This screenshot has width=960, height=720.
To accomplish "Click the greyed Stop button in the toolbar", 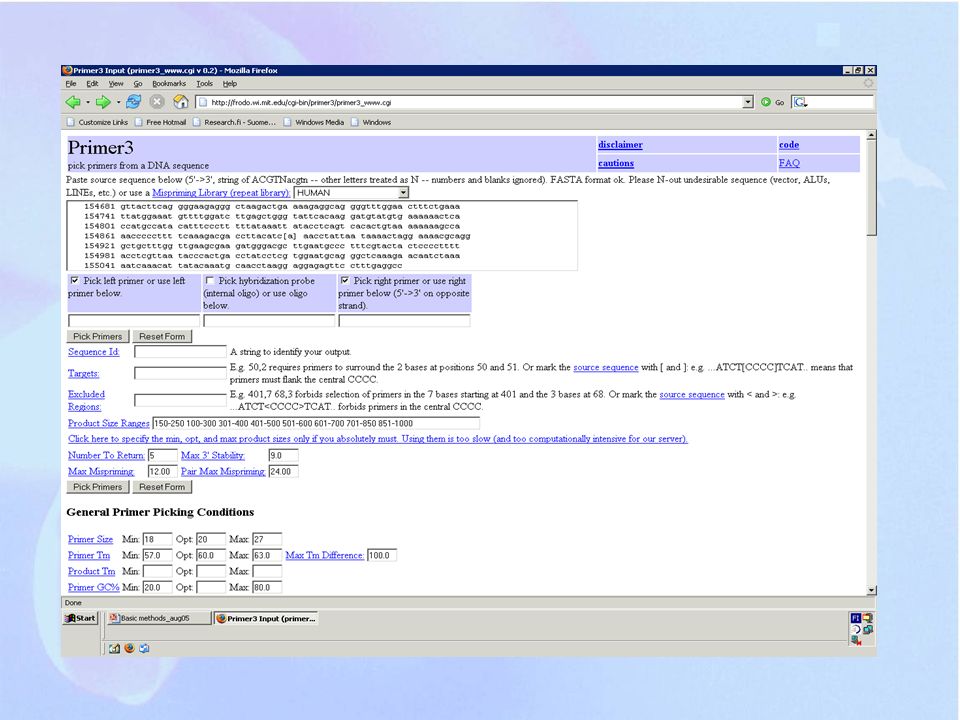I will [157, 102].
